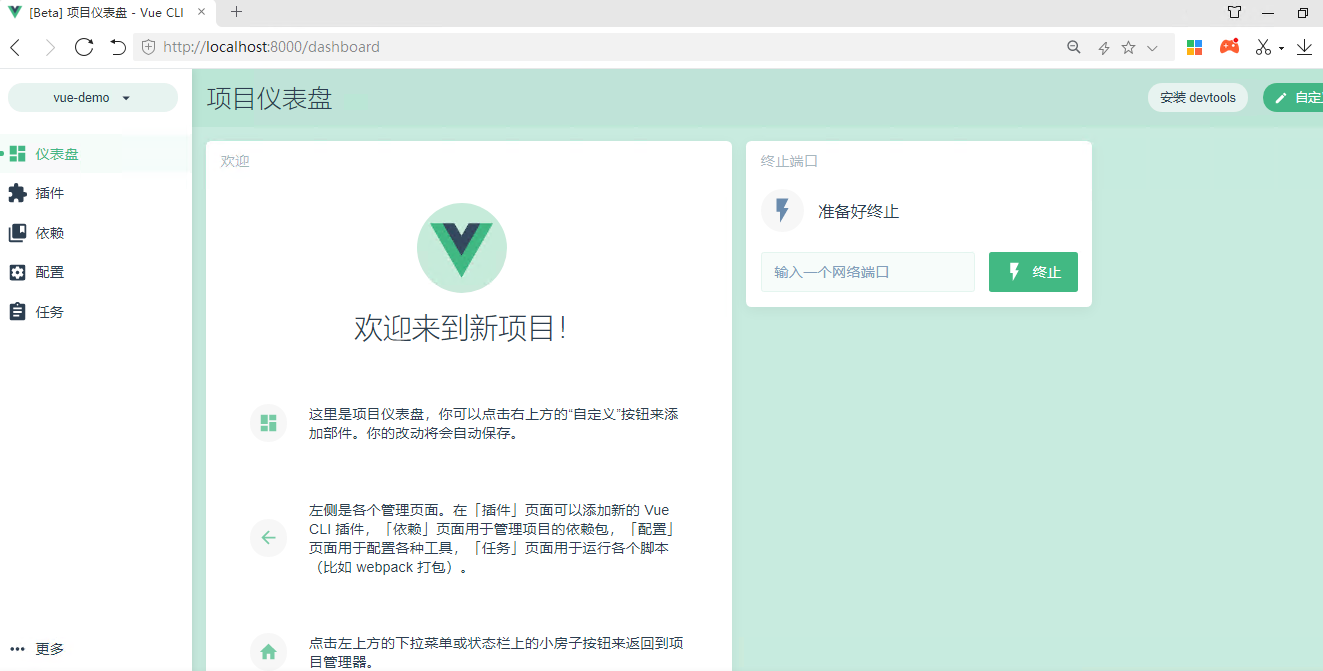
Task: Click the lightning icon beside 准备好终止
Action: coord(781,211)
